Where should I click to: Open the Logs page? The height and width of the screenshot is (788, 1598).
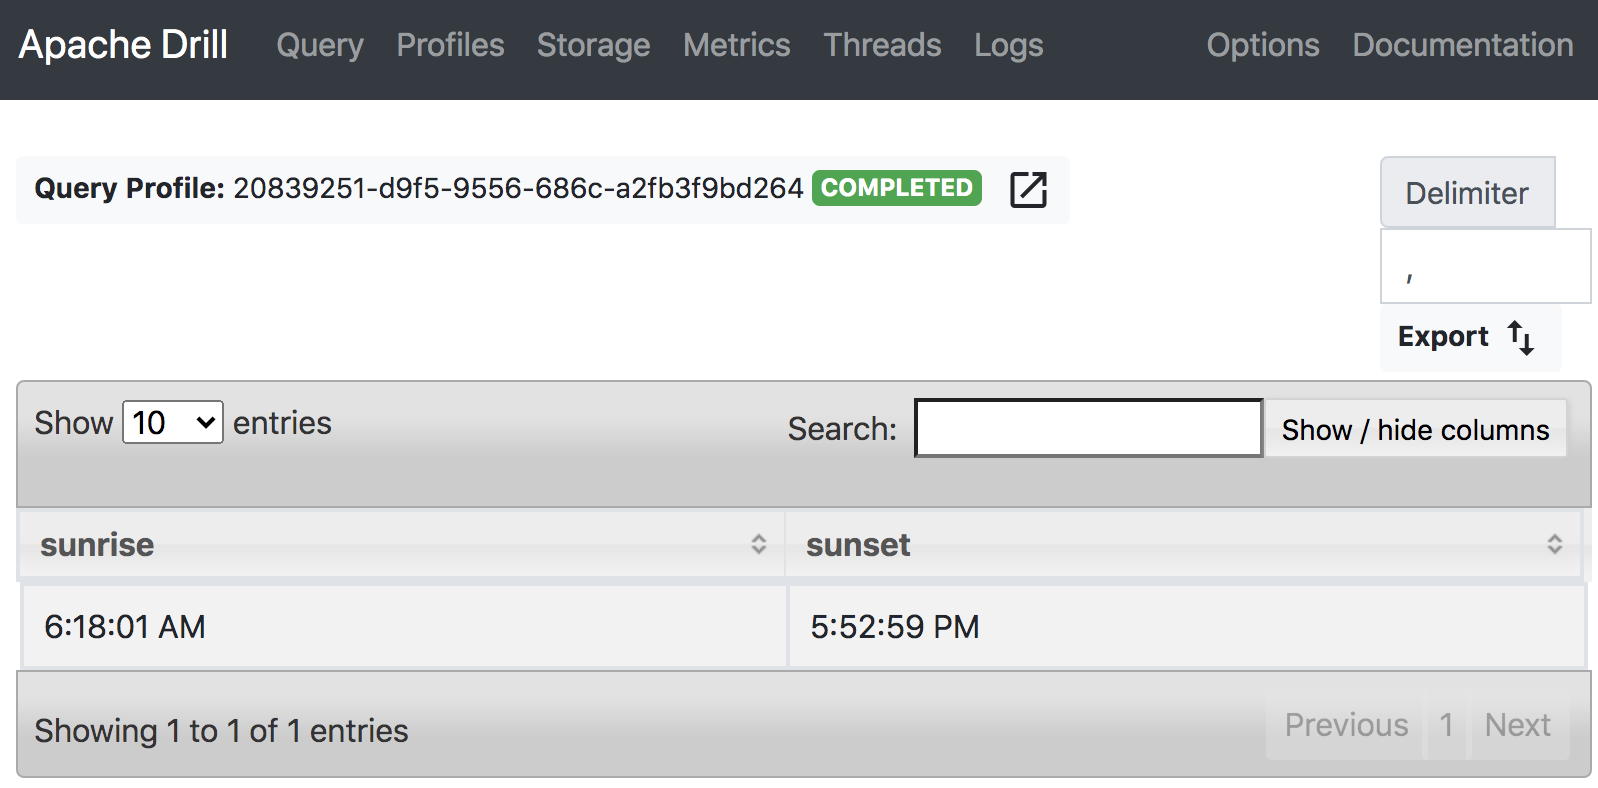pyautogui.click(x=1009, y=45)
